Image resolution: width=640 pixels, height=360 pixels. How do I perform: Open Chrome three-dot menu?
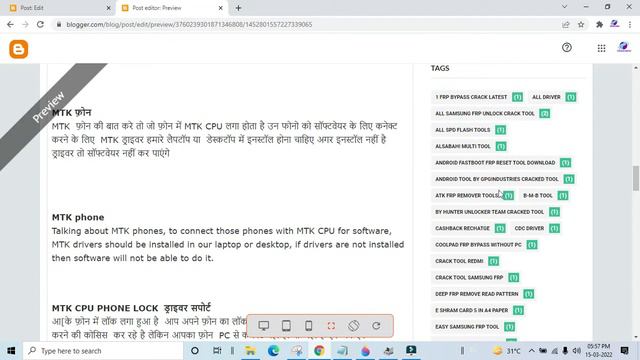pos(630,25)
